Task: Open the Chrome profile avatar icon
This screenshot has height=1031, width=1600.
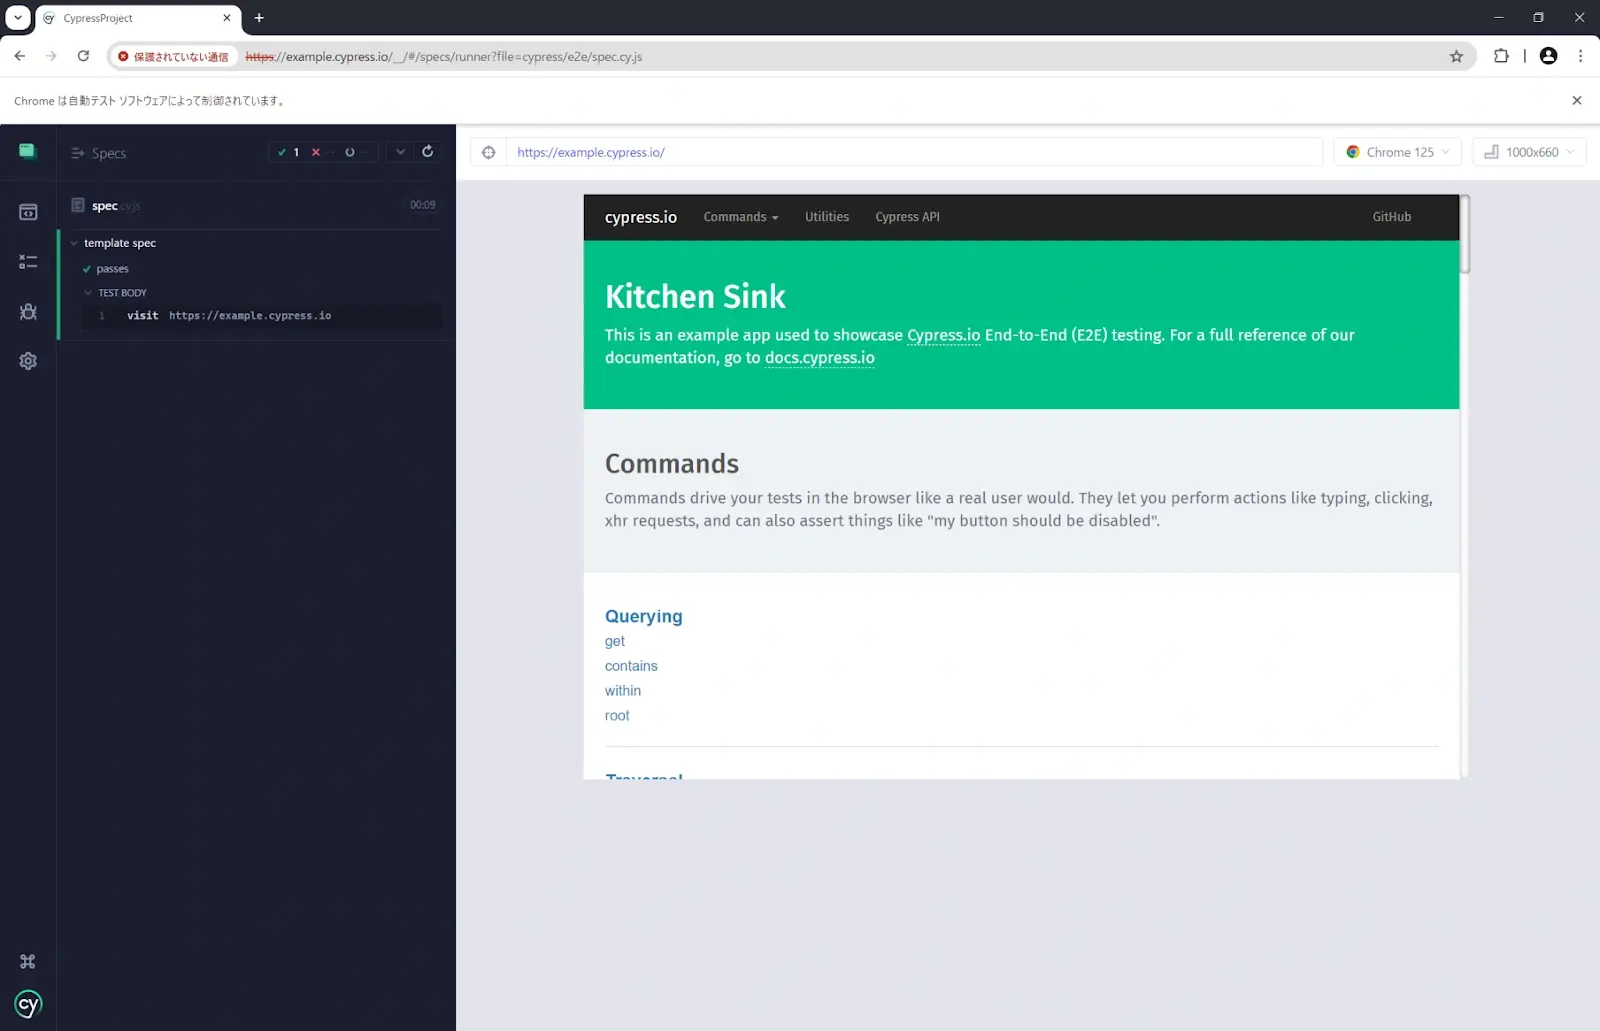Action: tap(1548, 56)
